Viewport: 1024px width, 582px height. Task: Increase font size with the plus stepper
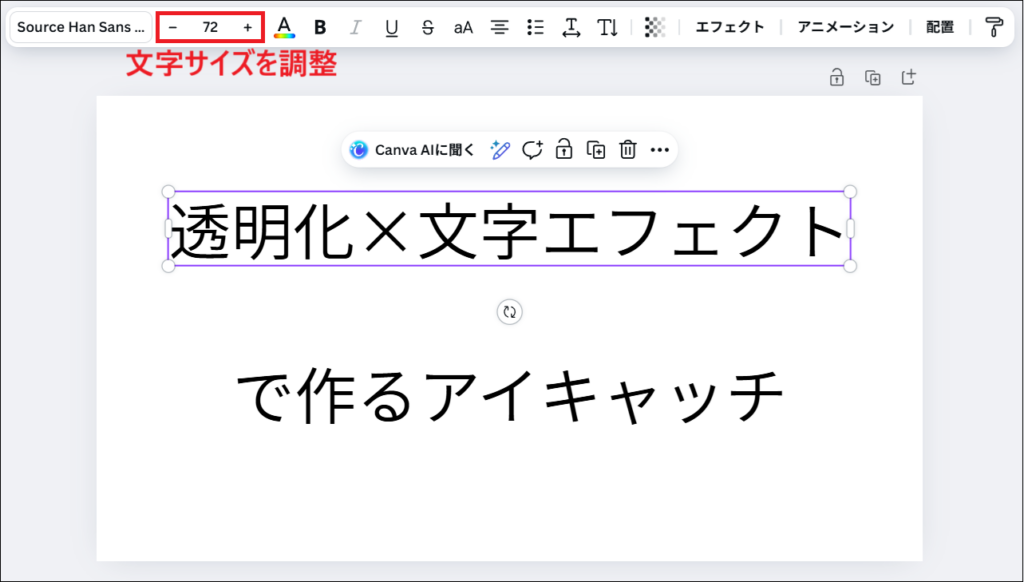click(248, 27)
